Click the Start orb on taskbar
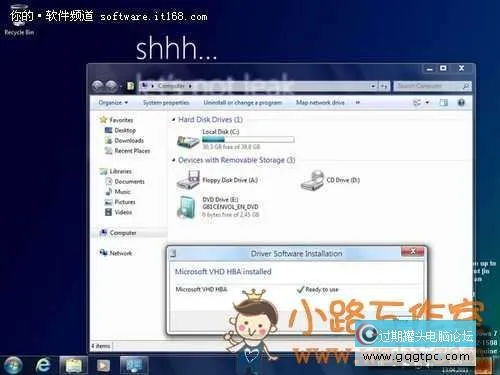Screen dimensions: 500x375 (13, 365)
